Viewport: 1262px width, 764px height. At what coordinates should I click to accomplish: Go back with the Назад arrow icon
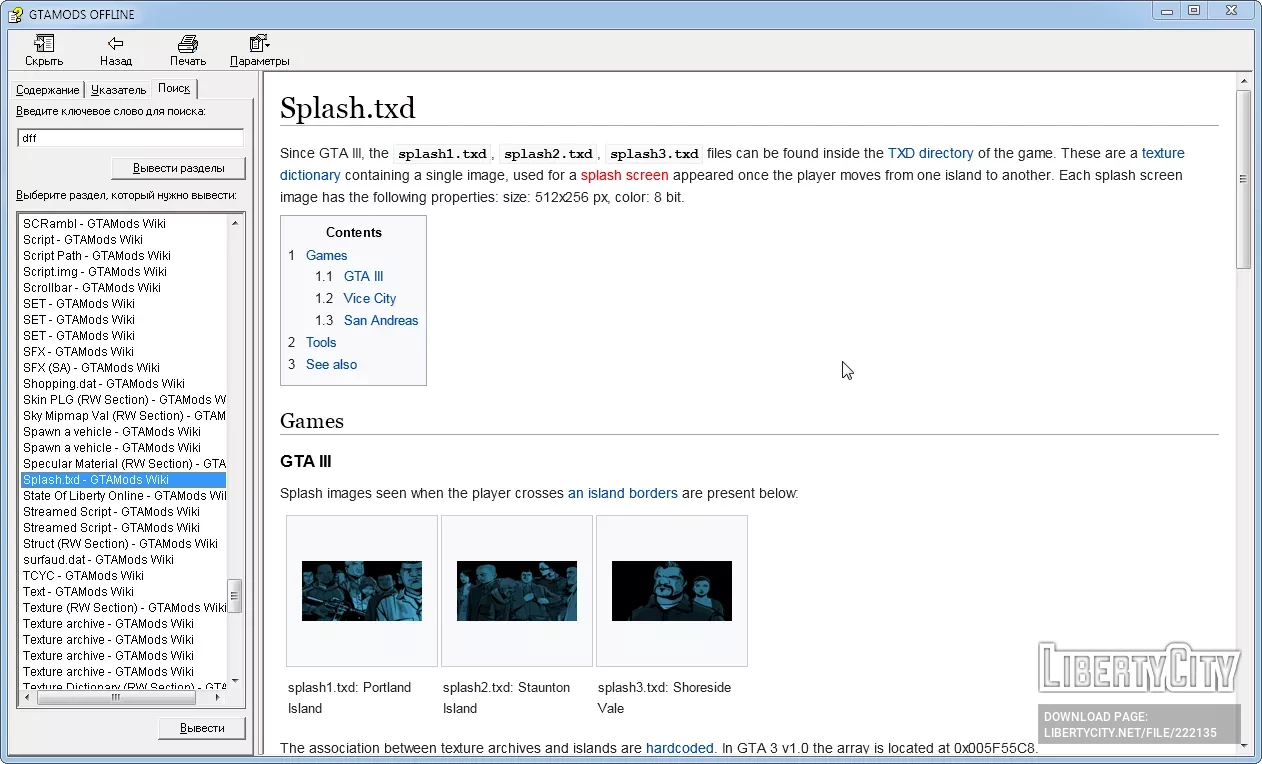pos(116,43)
